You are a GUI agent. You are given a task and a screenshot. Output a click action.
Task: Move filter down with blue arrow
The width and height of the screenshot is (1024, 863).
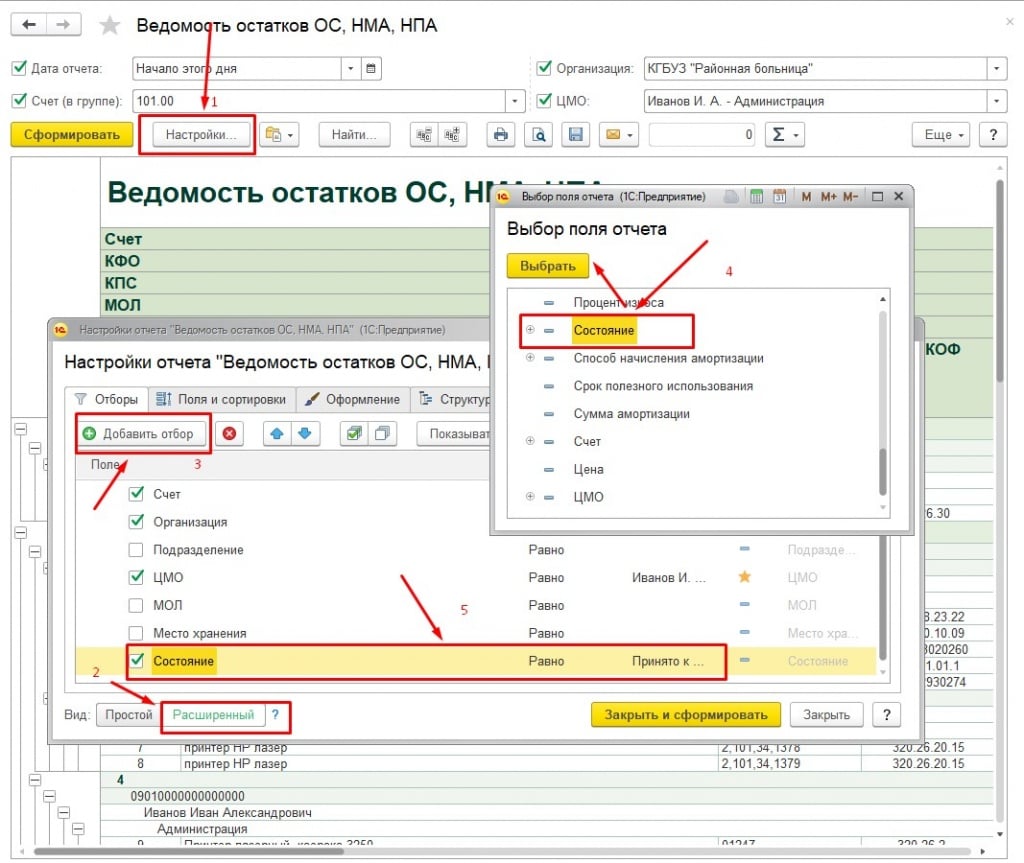click(x=304, y=434)
